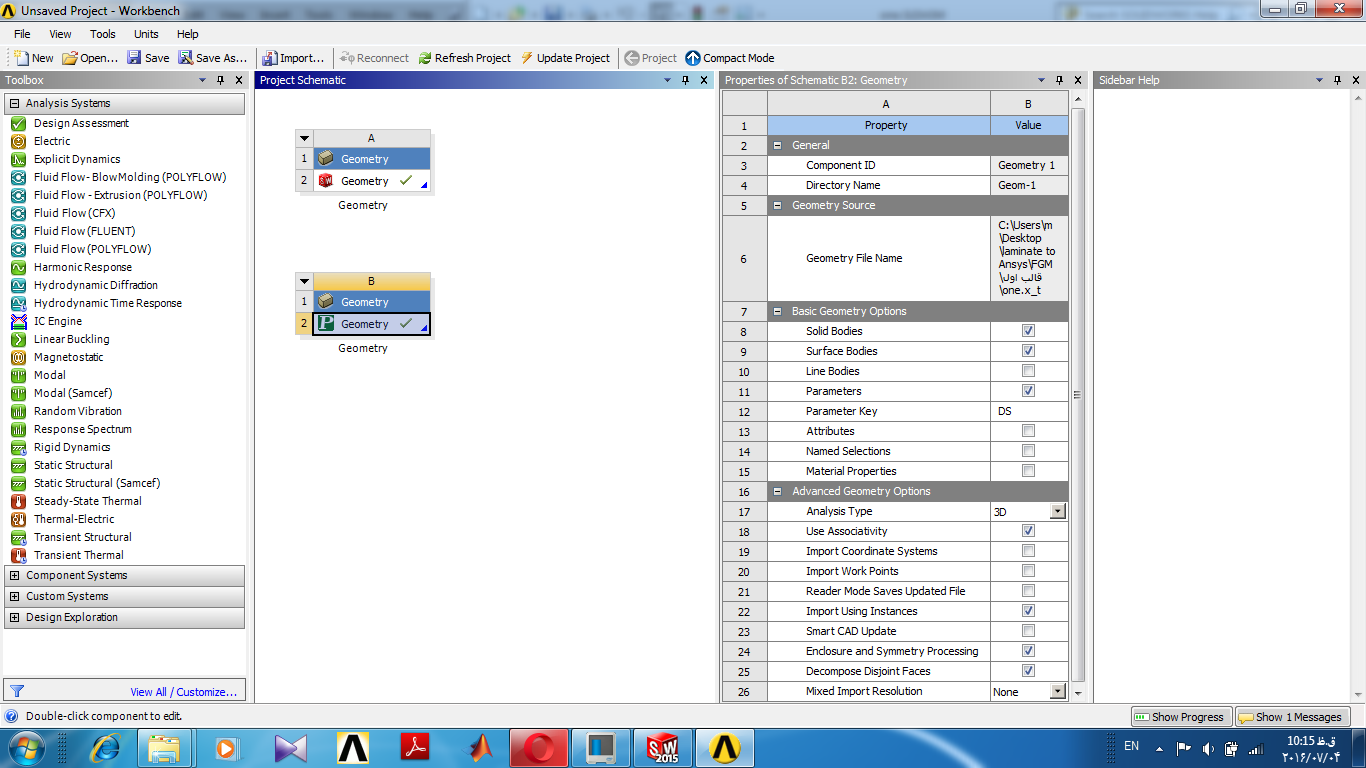Click the Steady-State Thermal icon

(x=17, y=501)
